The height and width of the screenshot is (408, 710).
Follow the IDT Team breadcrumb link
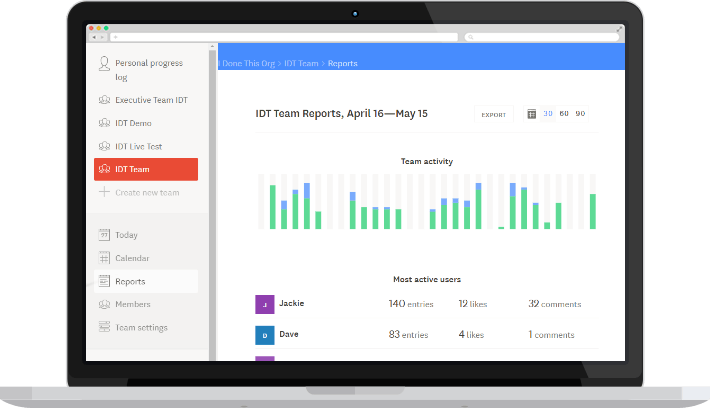pos(301,63)
